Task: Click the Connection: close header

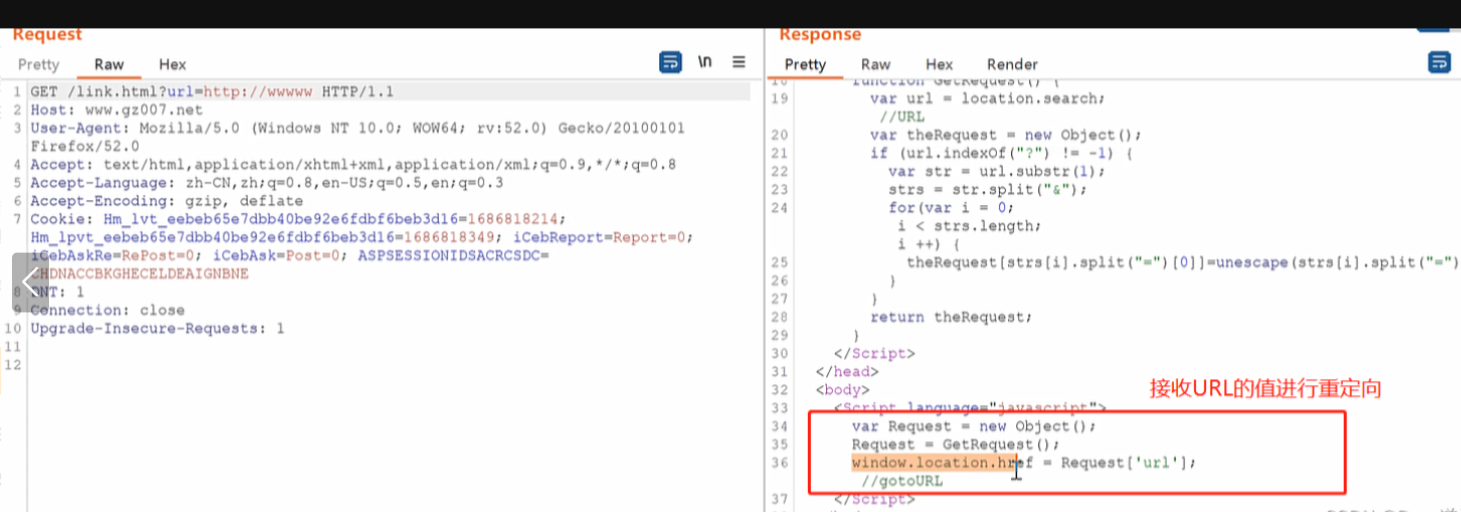Action: click(107, 310)
